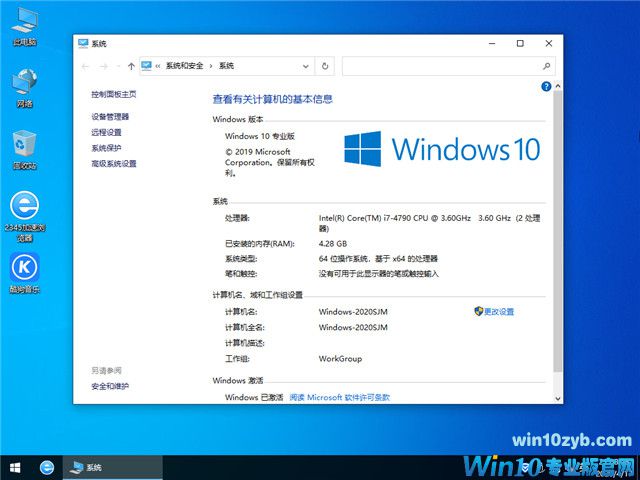Screen dimensions: 640x480
Task: Maximize the System window
Action: (520, 43)
